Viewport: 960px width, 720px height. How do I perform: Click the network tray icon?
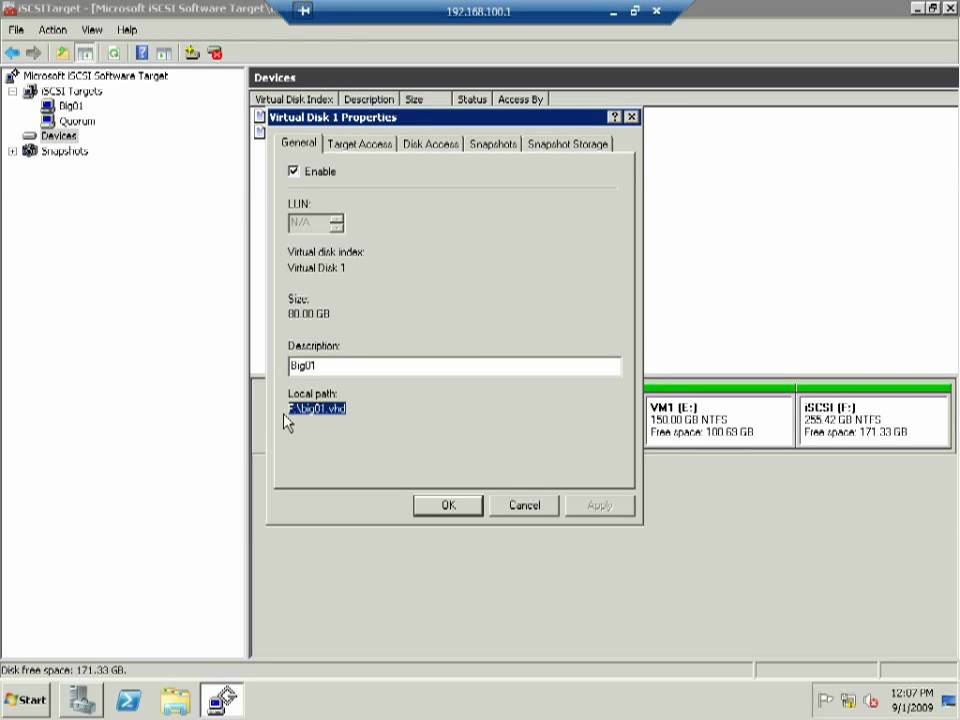tap(848, 700)
